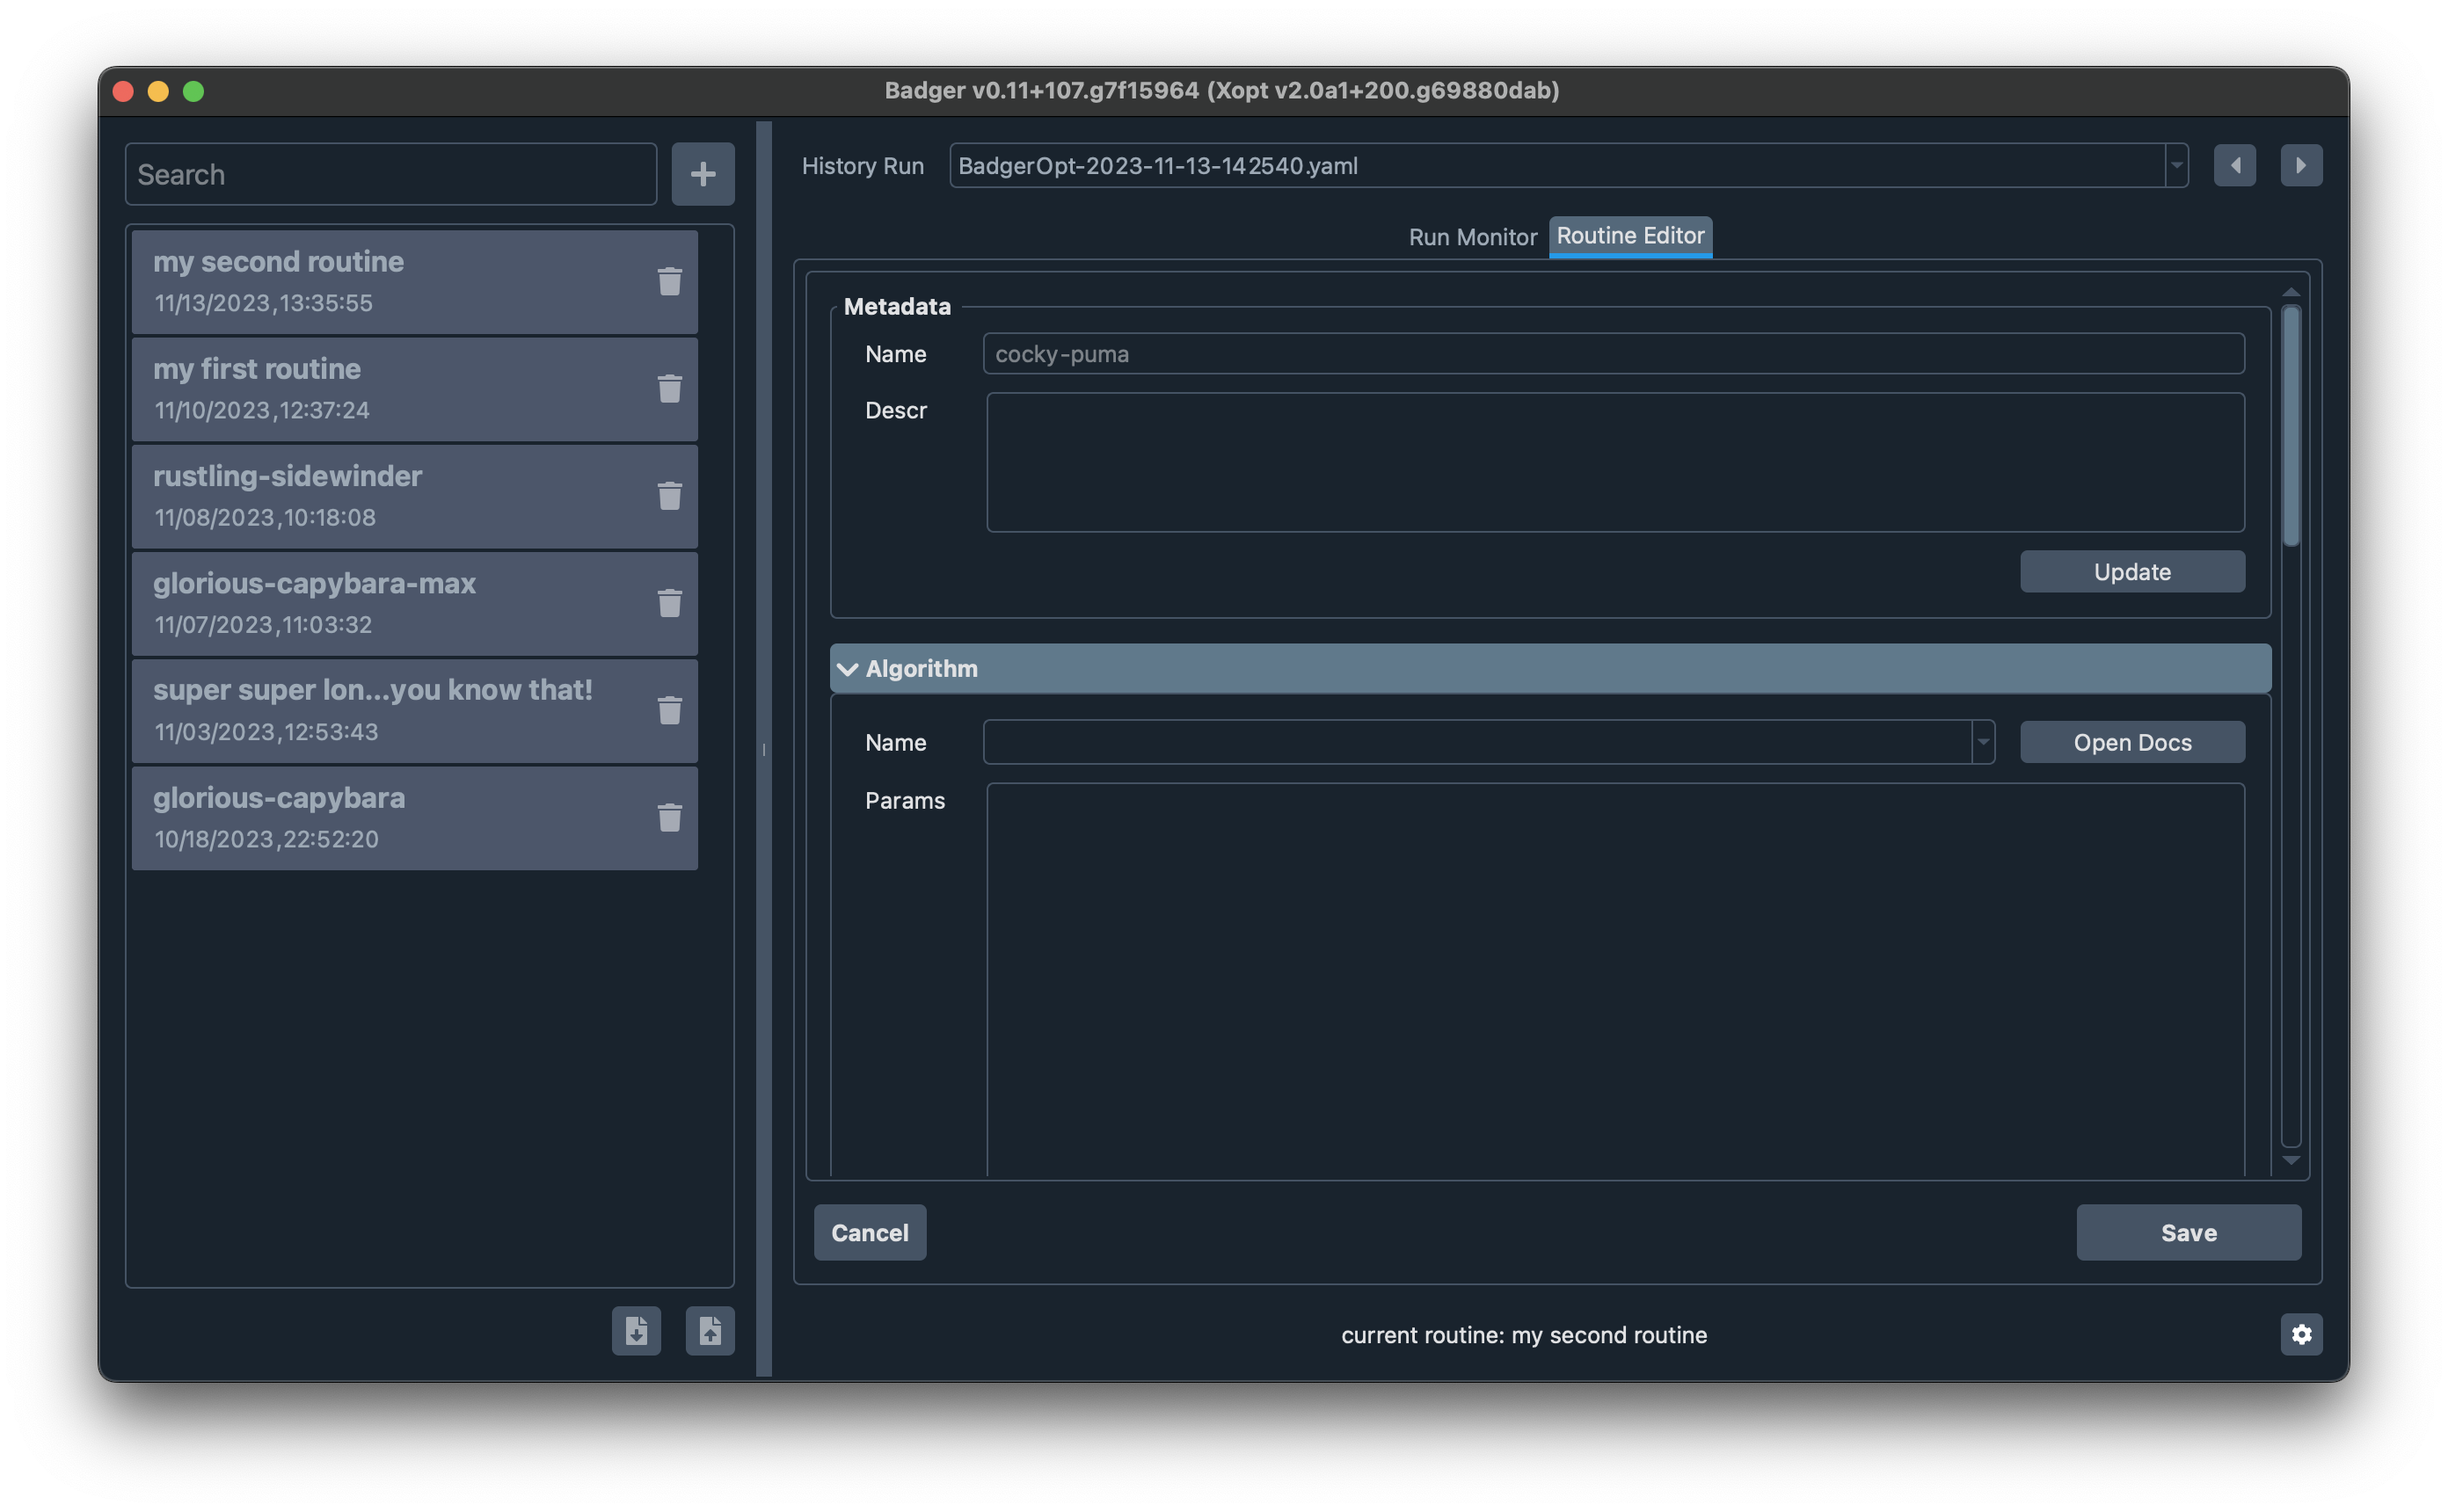2448x1512 pixels.
Task: Click the 'current routine: my second routine' status text
Action: tap(1524, 1335)
